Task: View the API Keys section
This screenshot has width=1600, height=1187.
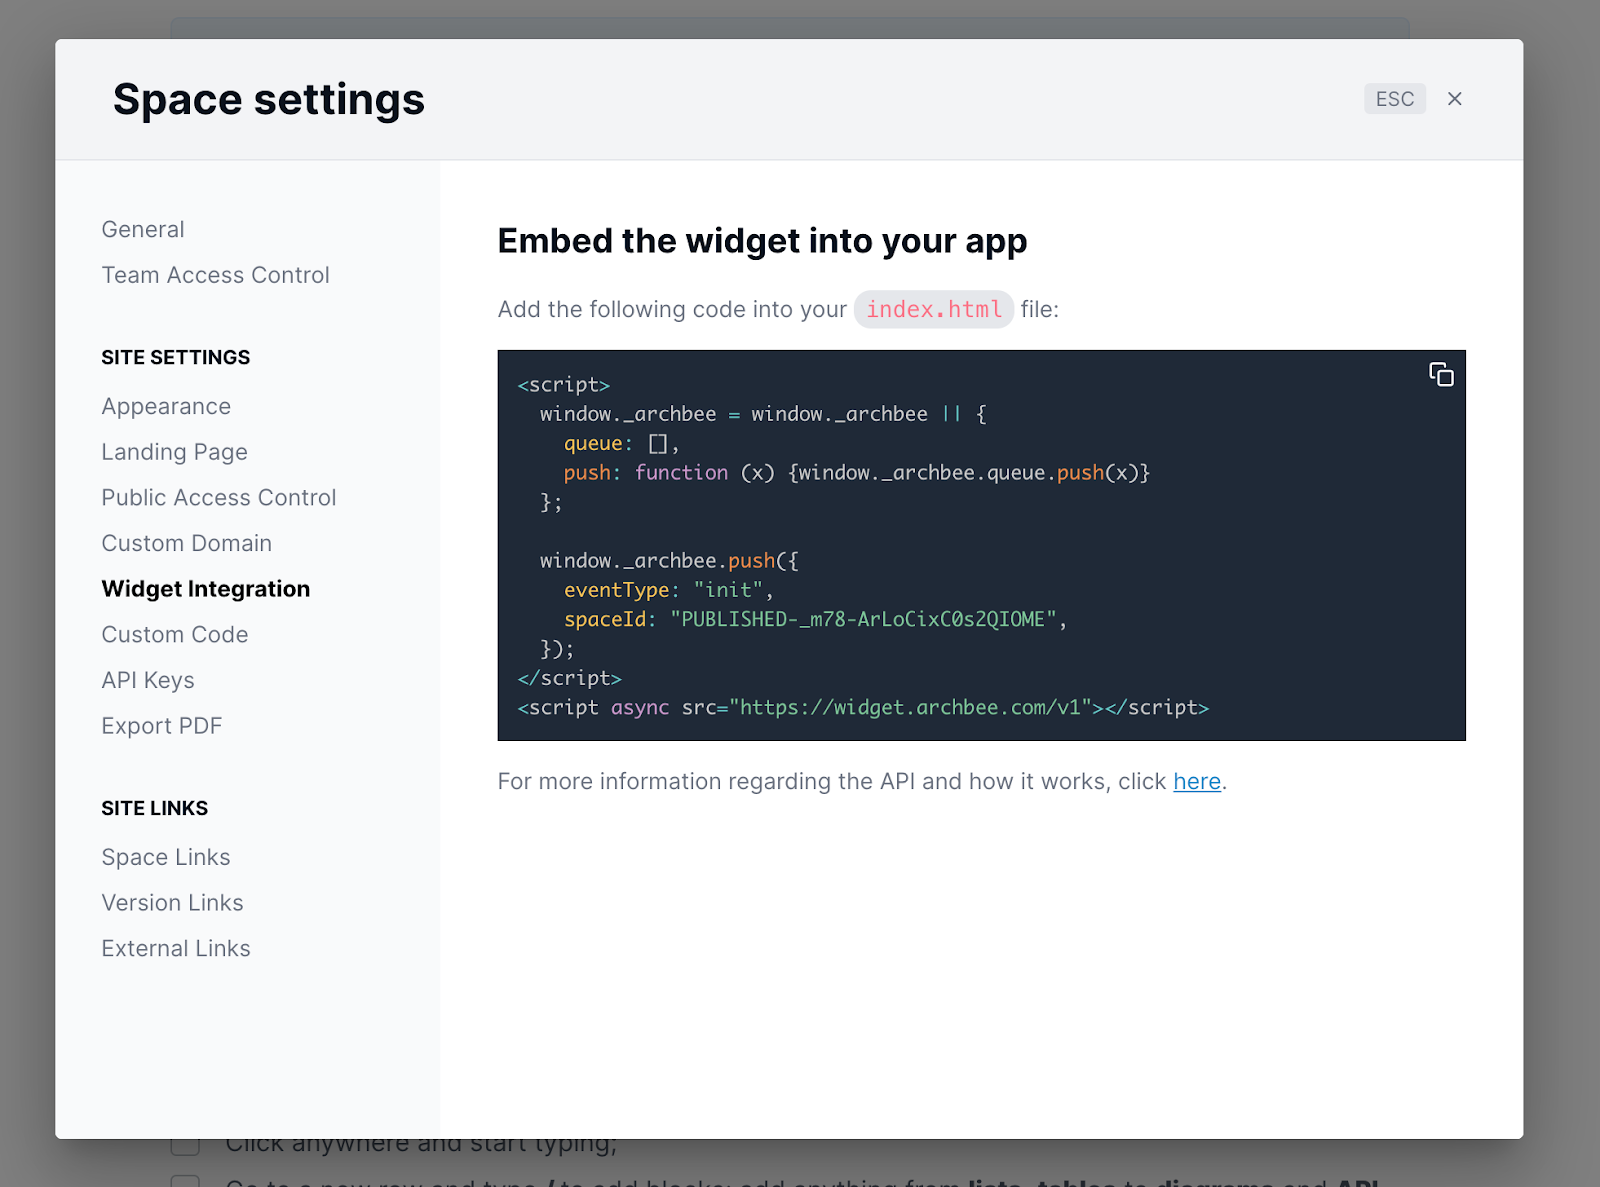Action: pos(147,680)
